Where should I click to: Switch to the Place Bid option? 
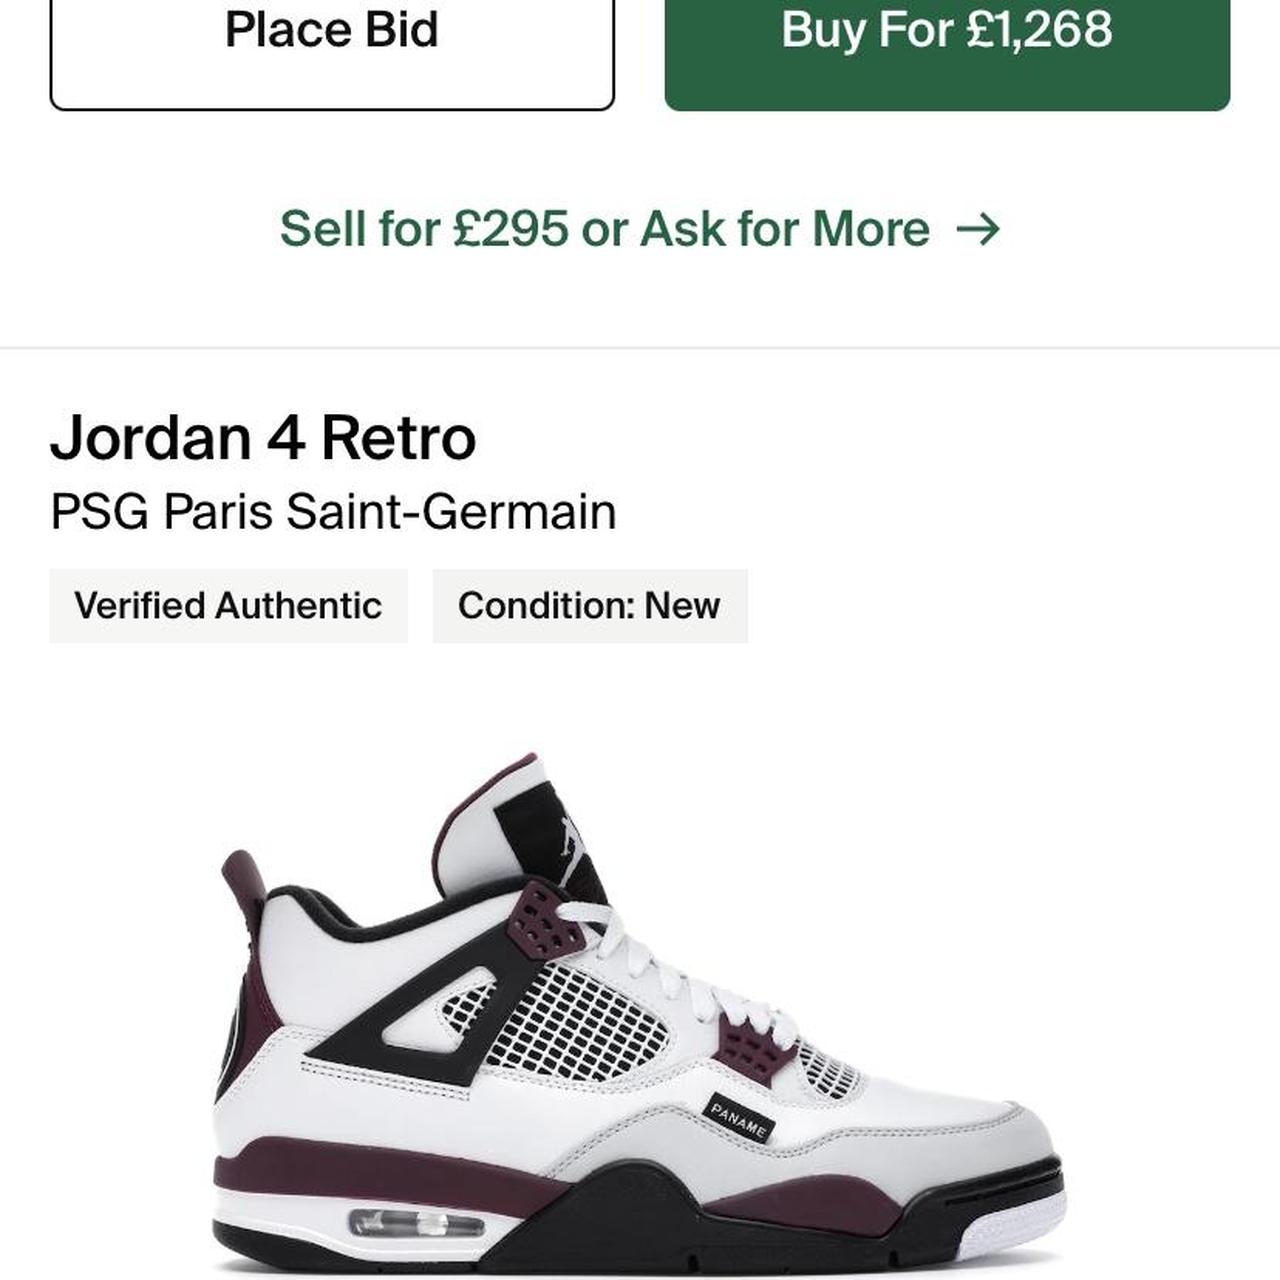(330, 32)
